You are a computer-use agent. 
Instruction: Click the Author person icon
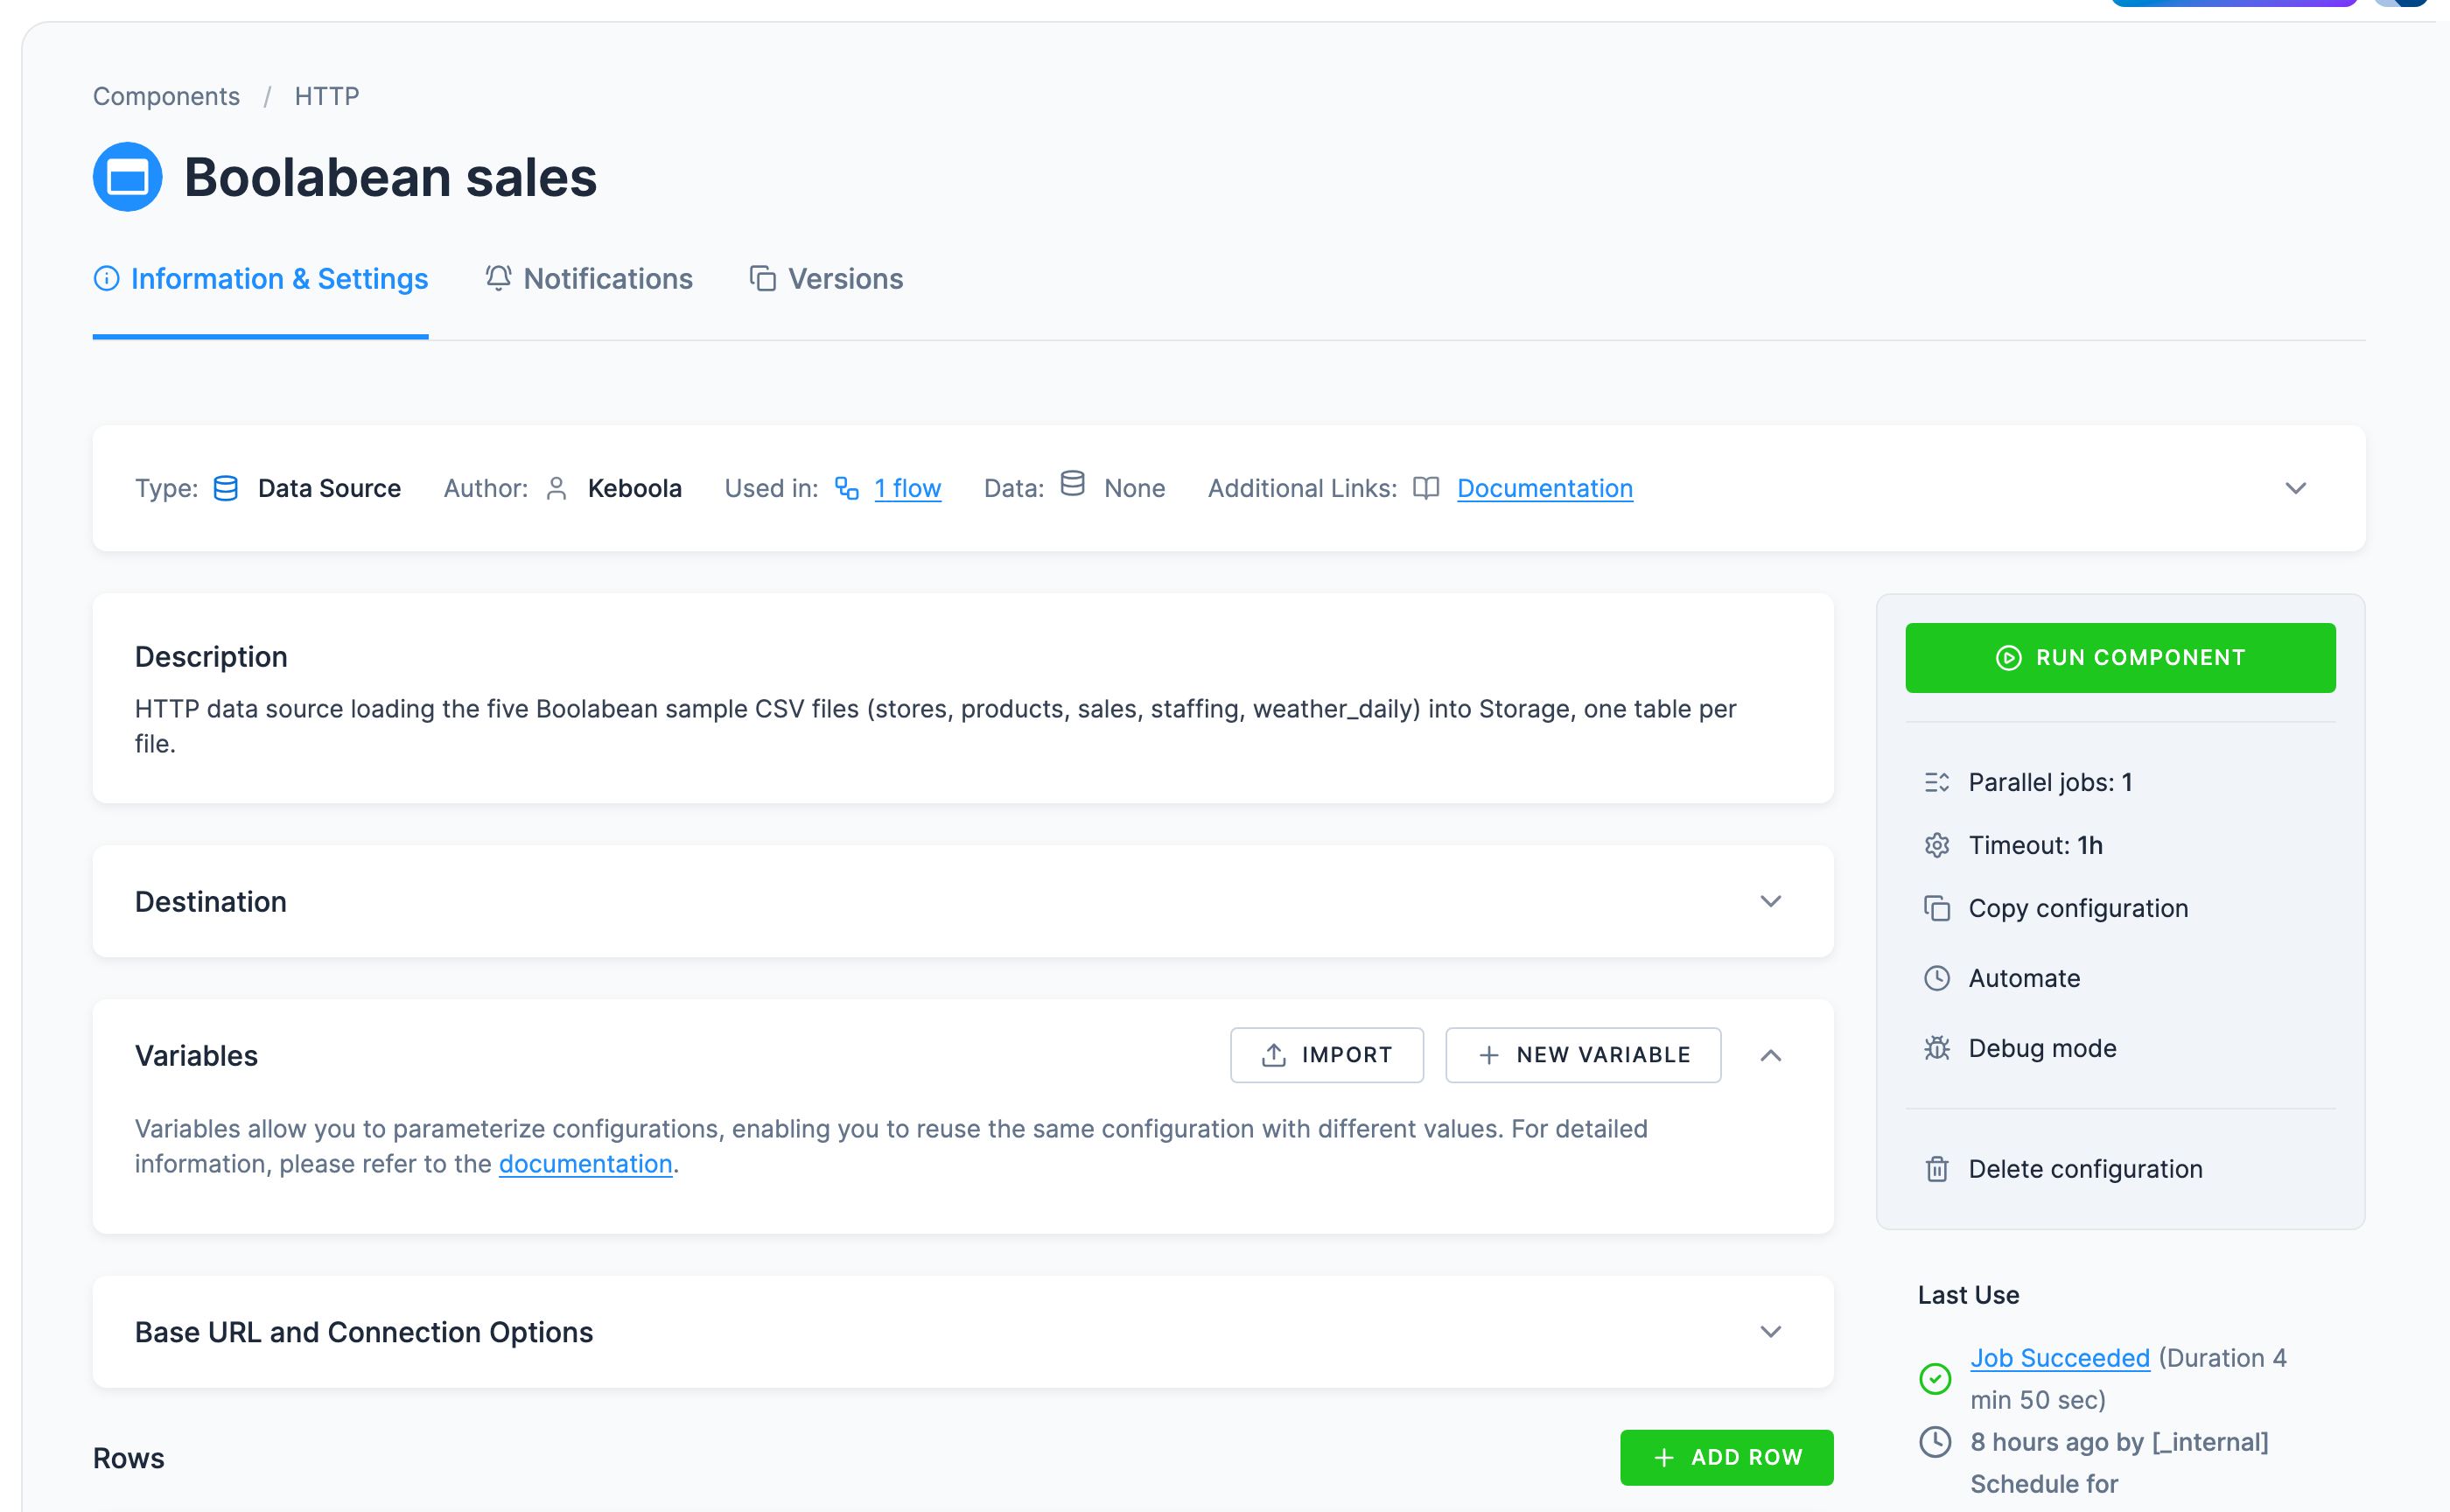[557, 488]
